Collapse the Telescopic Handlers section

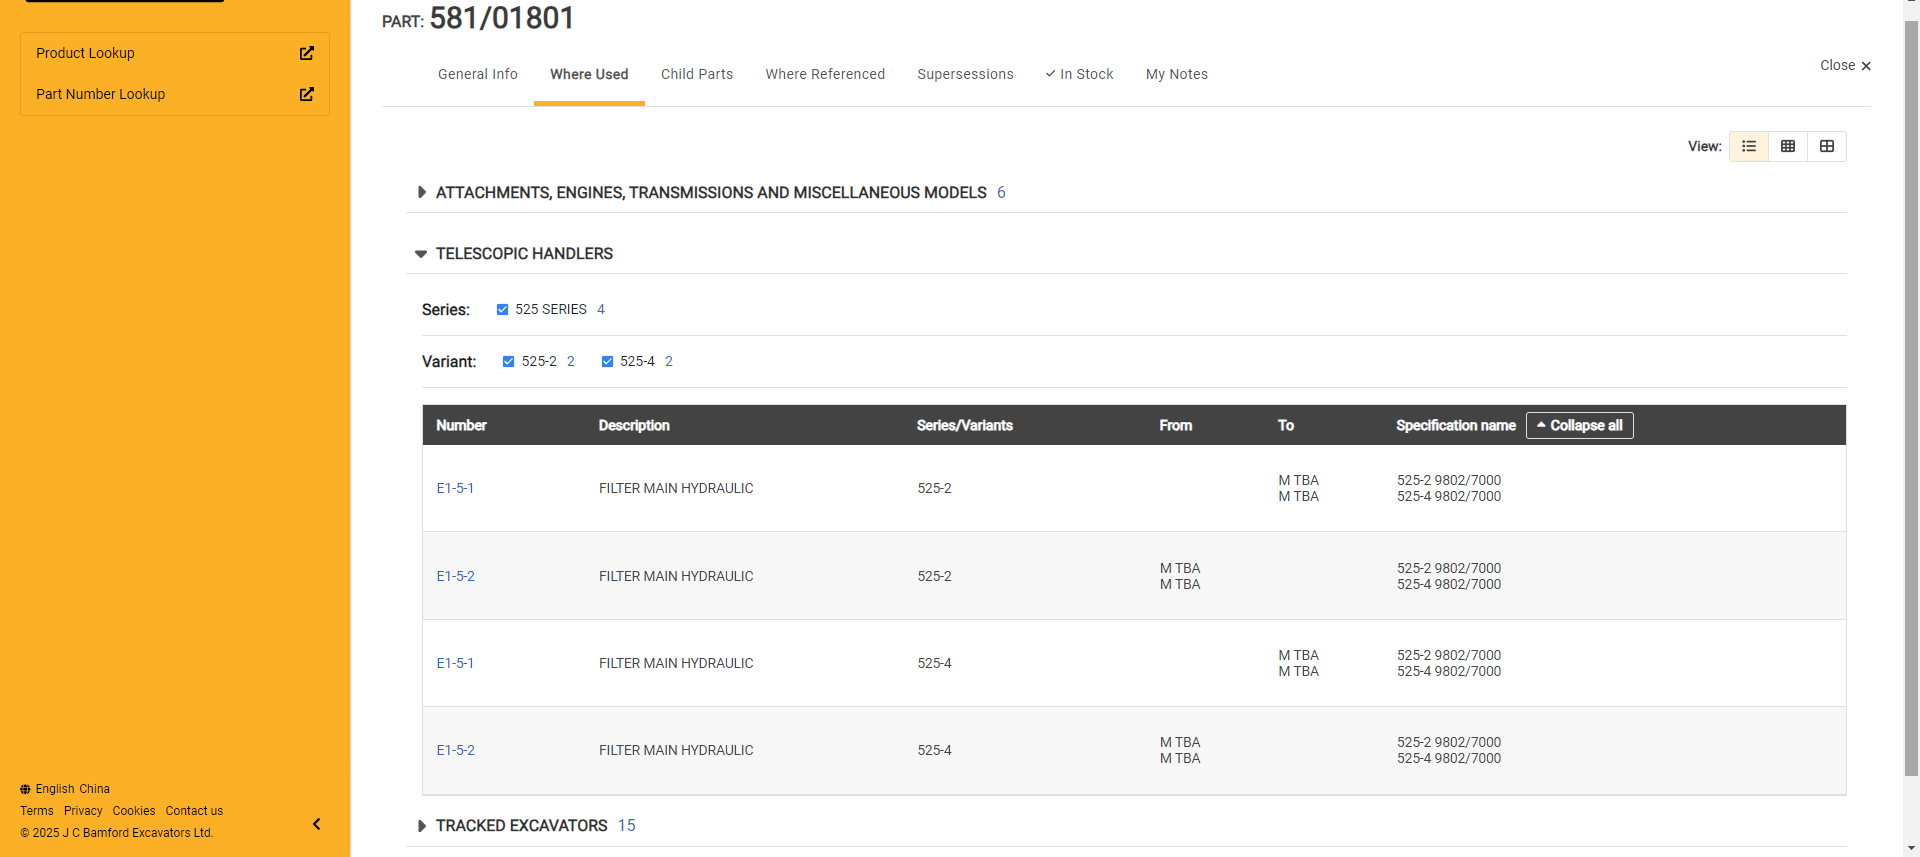421,254
